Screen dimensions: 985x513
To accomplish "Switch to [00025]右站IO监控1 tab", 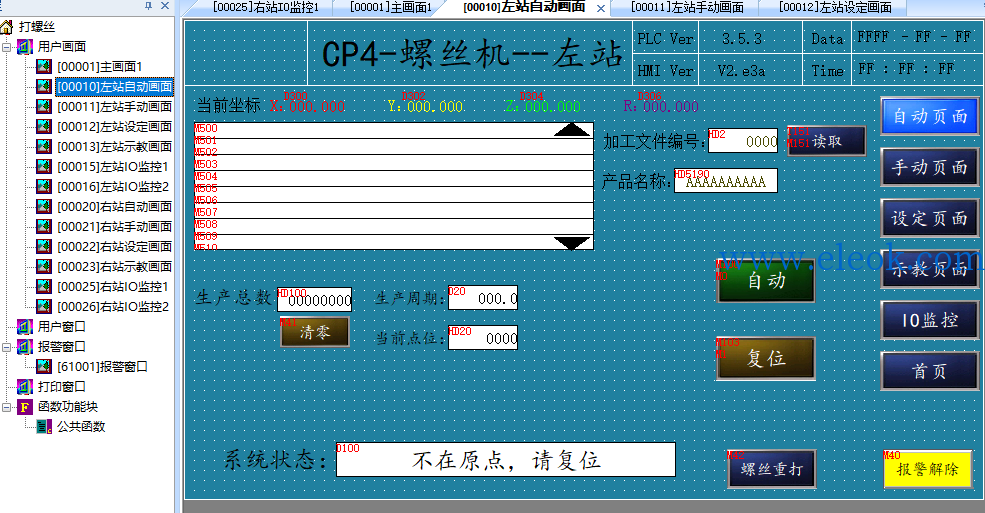I will pyautogui.click(x=266, y=8).
